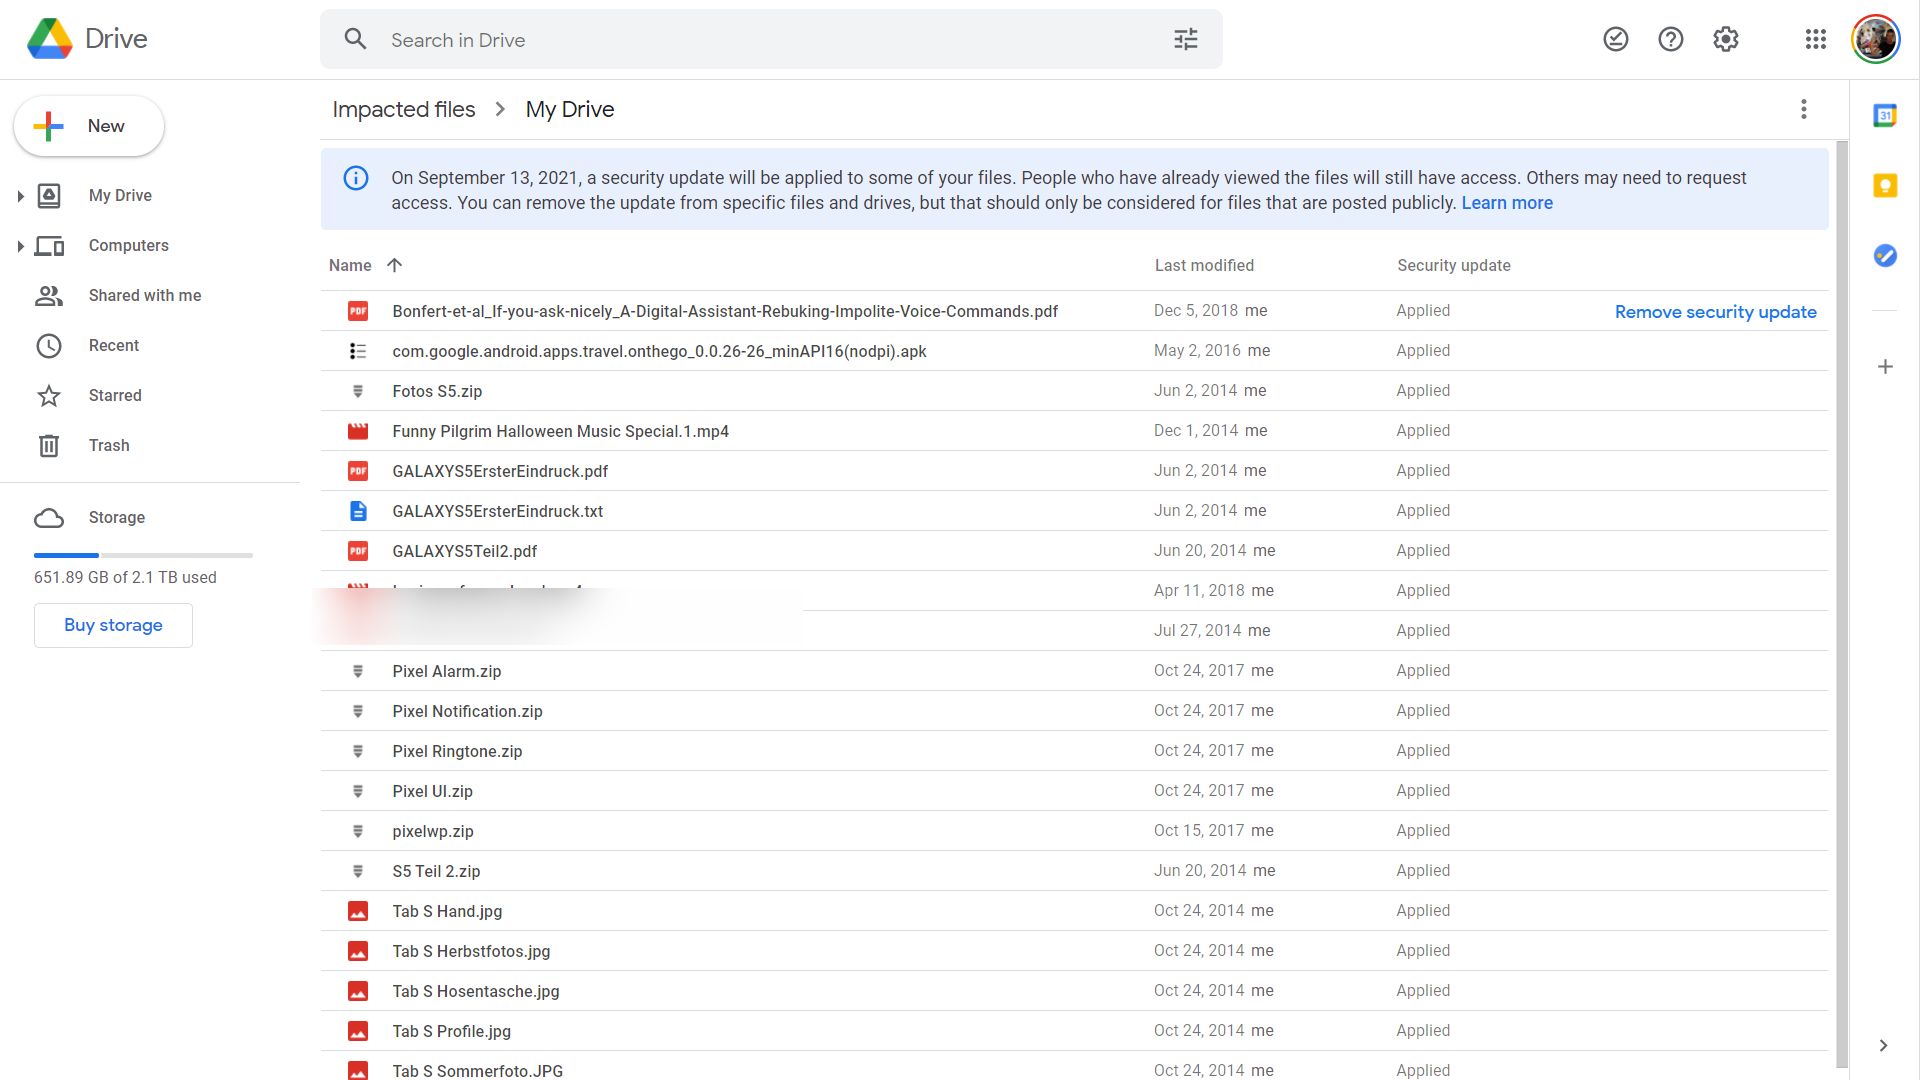Screen dimensions: 1920x1080
Task: Click the storage usage progress bar
Action: click(143, 555)
